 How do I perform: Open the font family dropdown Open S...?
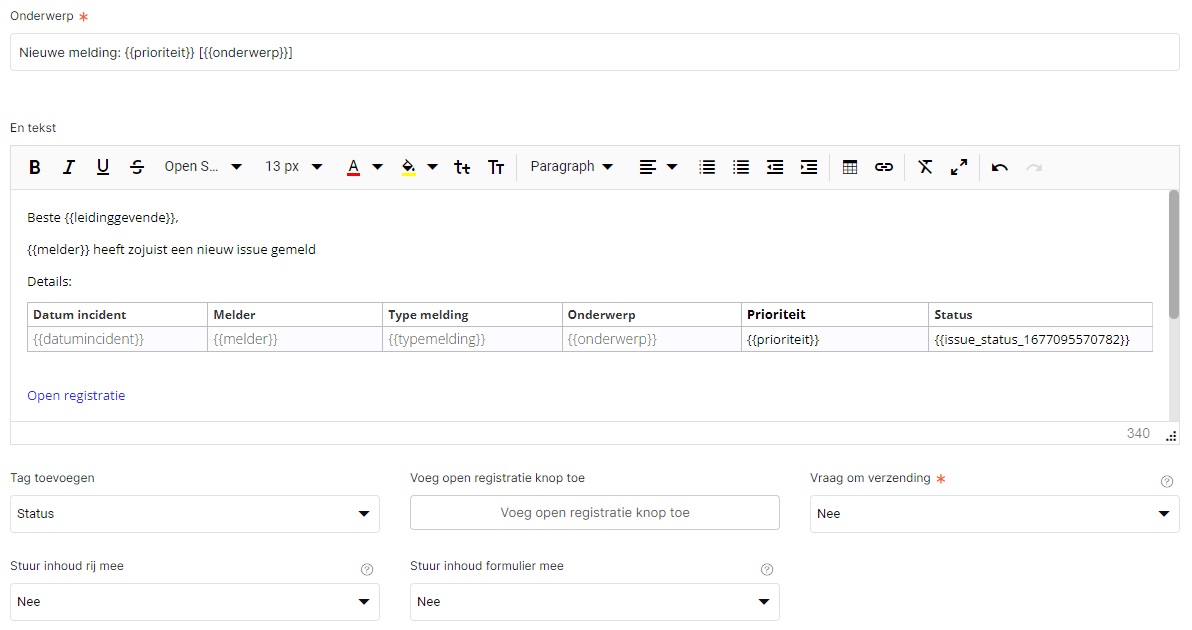tap(203, 167)
